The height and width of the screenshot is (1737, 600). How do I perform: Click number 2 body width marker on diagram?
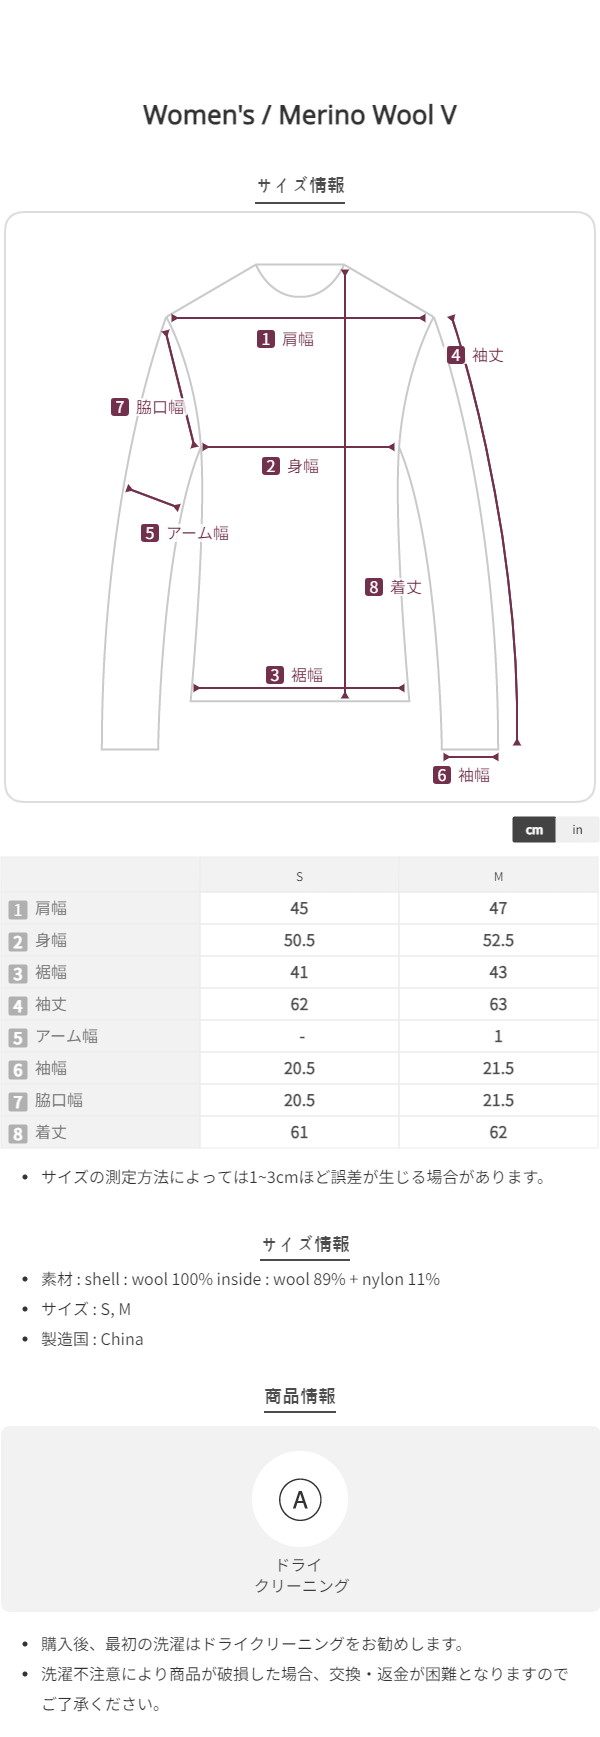[271, 466]
